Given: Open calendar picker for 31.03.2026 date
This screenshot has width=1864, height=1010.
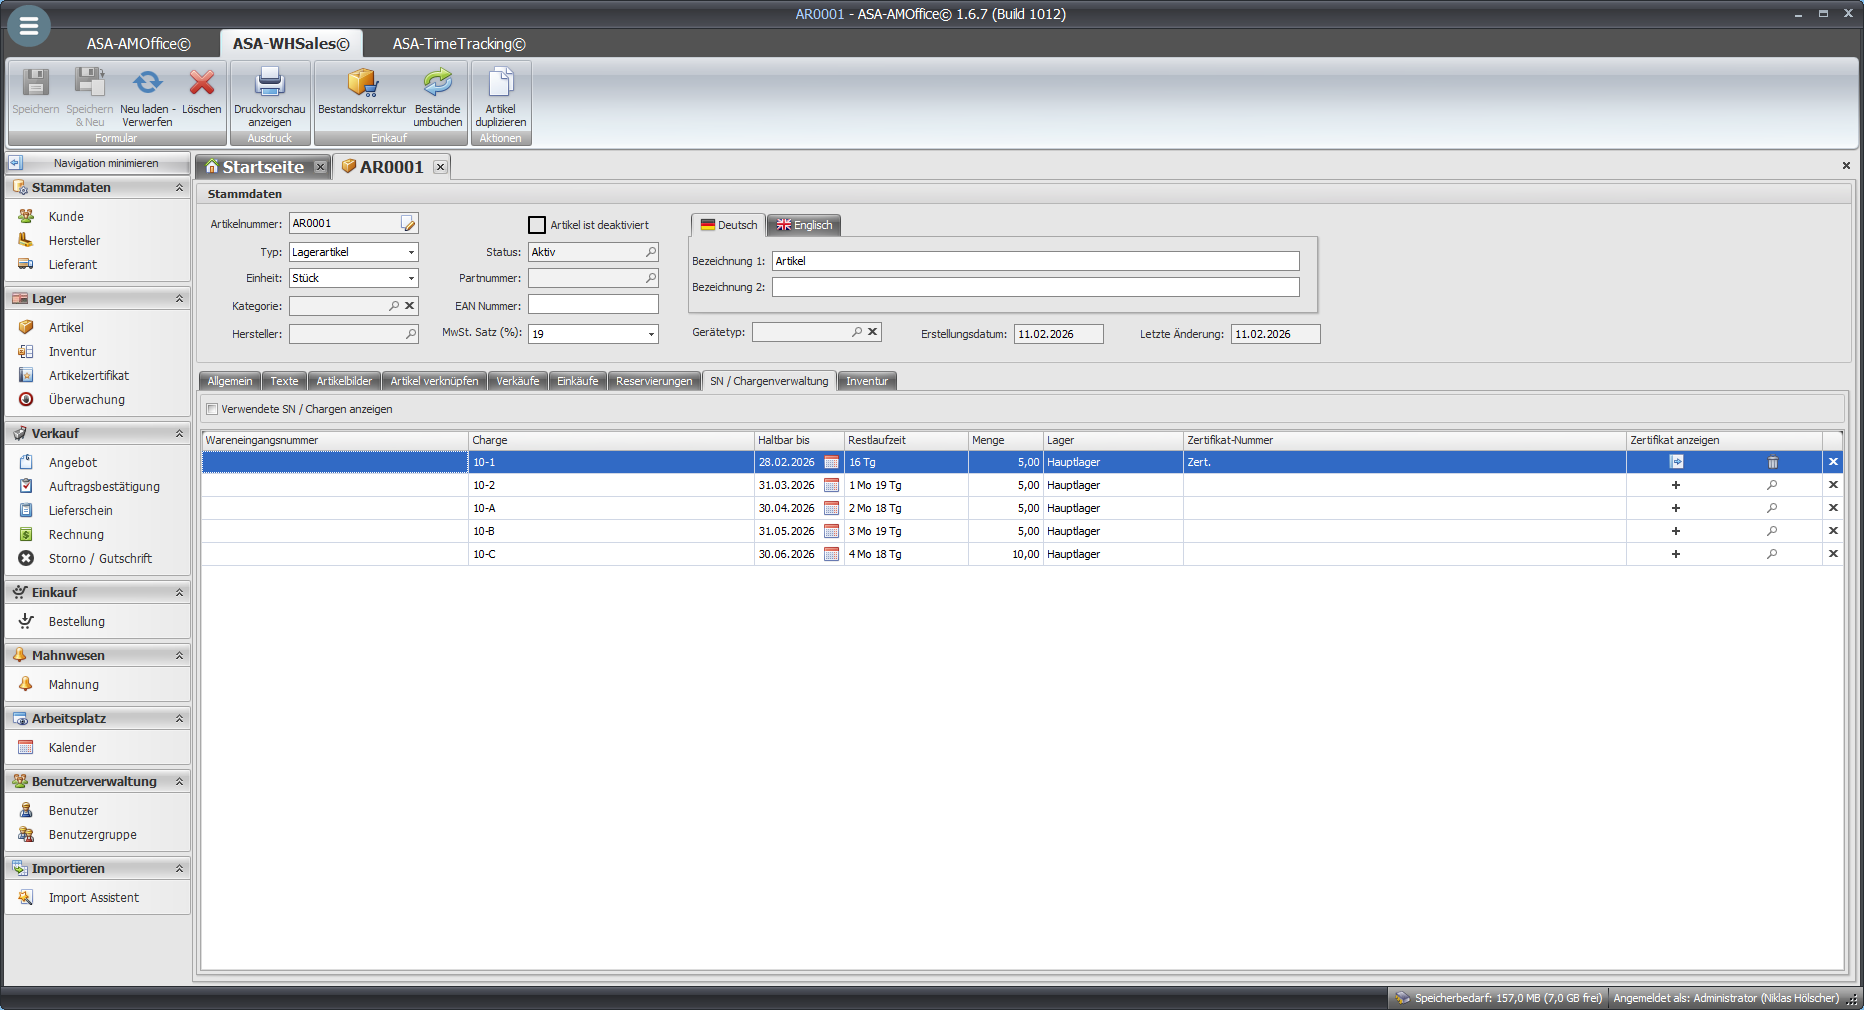Looking at the screenshot, I should (831, 486).
